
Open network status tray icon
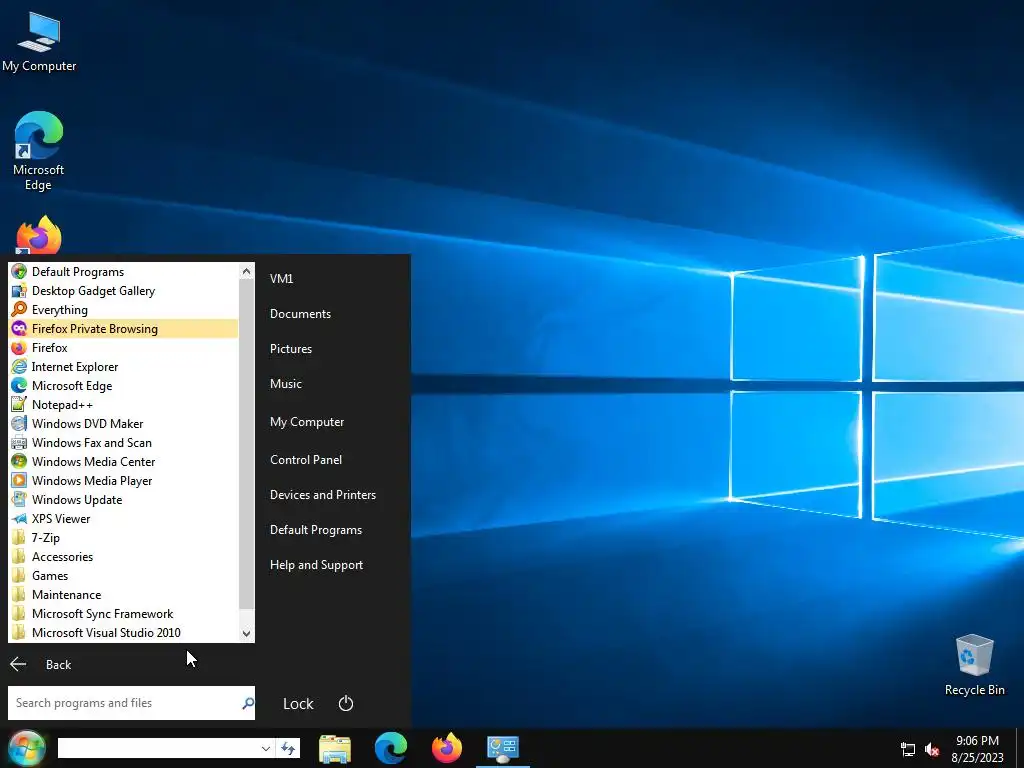pyautogui.click(x=908, y=749)
